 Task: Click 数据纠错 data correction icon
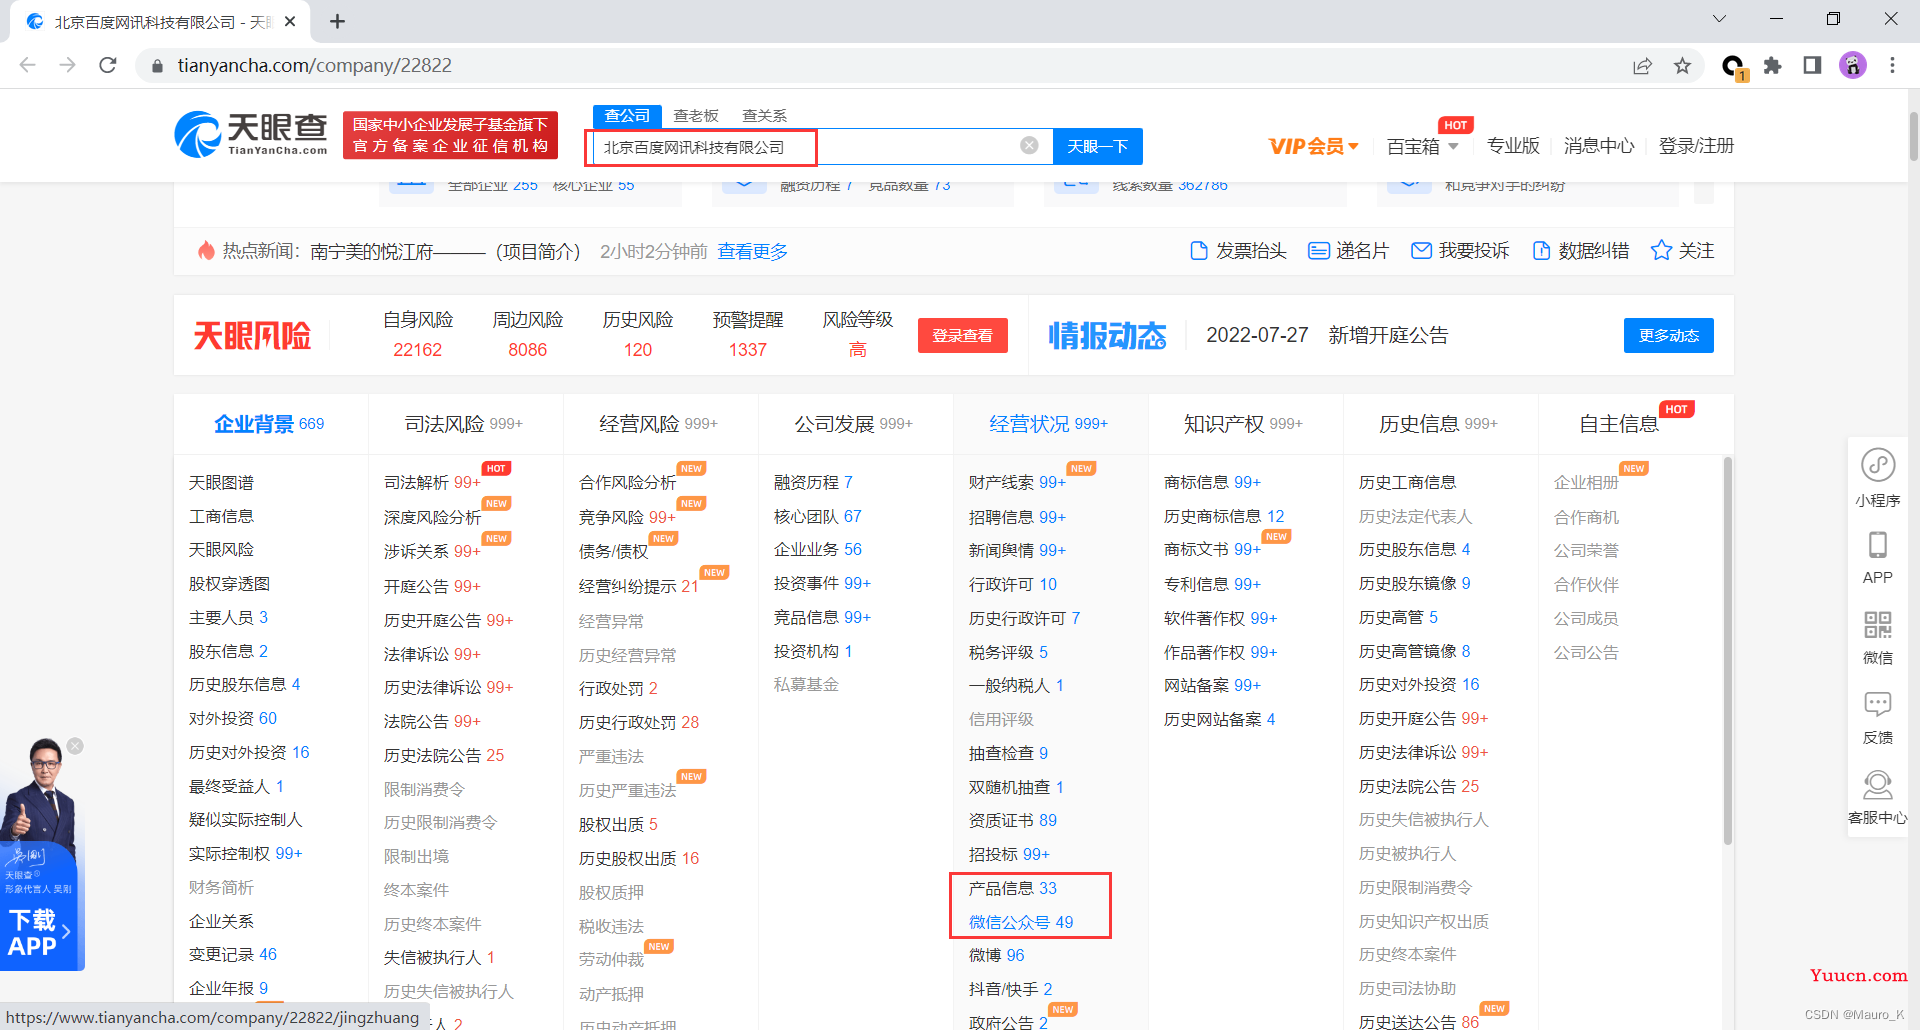(1541, 251)
